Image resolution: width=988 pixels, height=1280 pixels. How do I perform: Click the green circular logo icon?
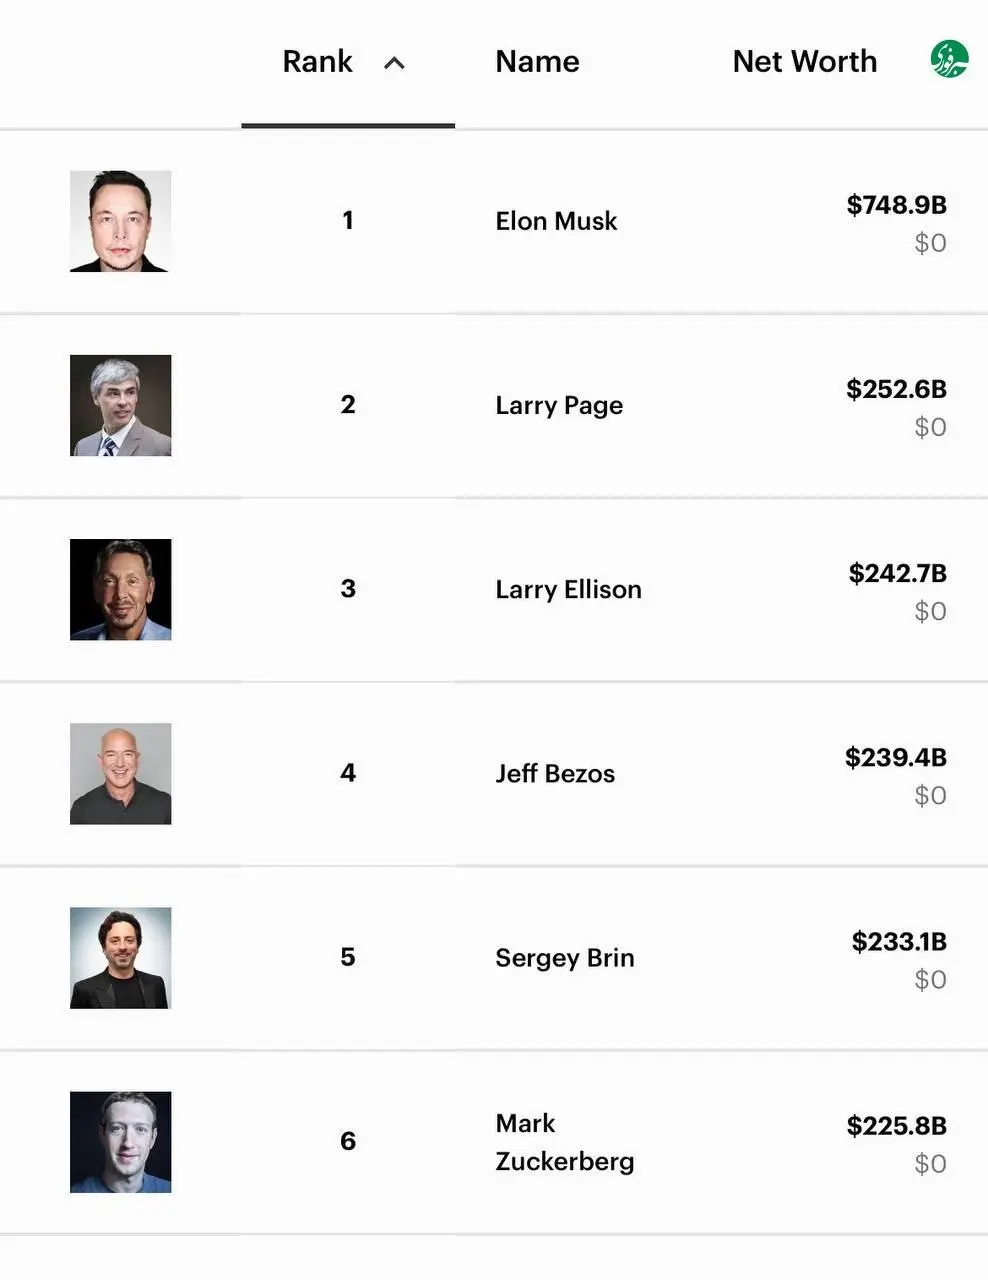click(x=949, y=60)
